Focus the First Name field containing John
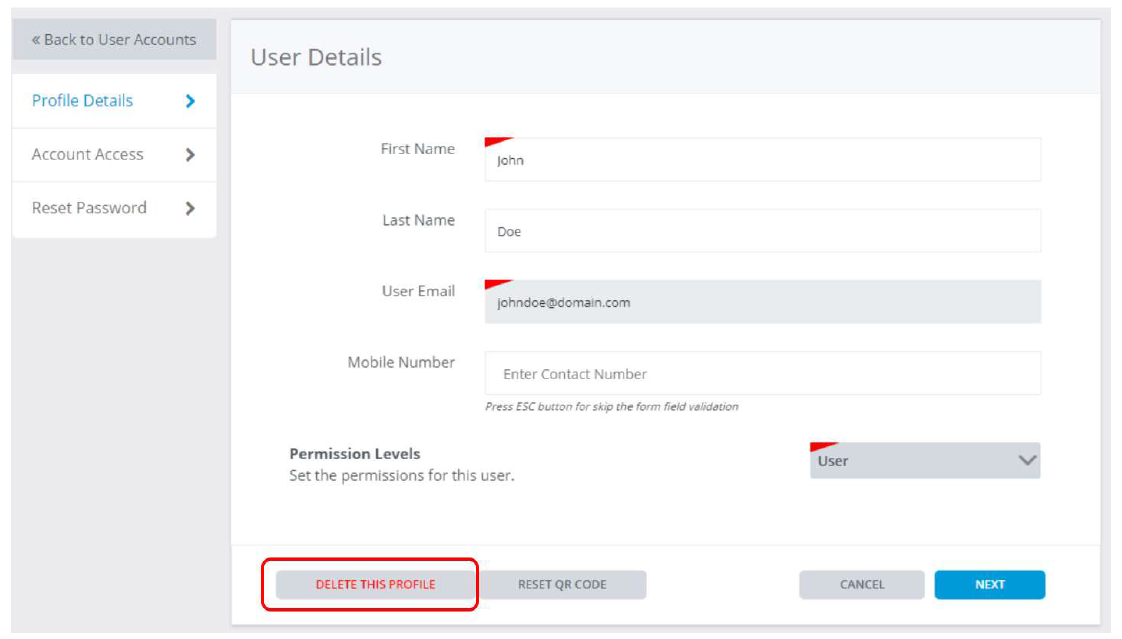Image resolution: width=1122 pixels, height=639 pixels. (x=763, y=160)
